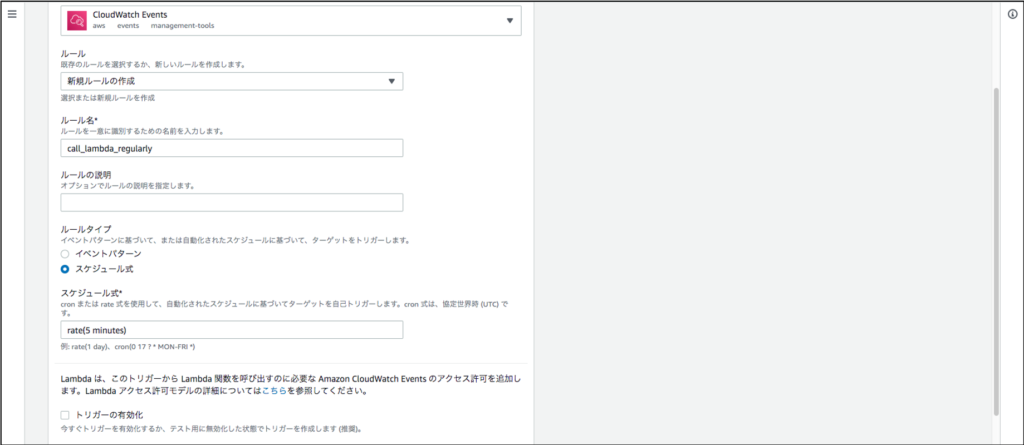This screenshot has height=445, width=1024.
Task: Click the CloudWatch Events service icon
Action: pyautogui.click(x=75, y=19)
